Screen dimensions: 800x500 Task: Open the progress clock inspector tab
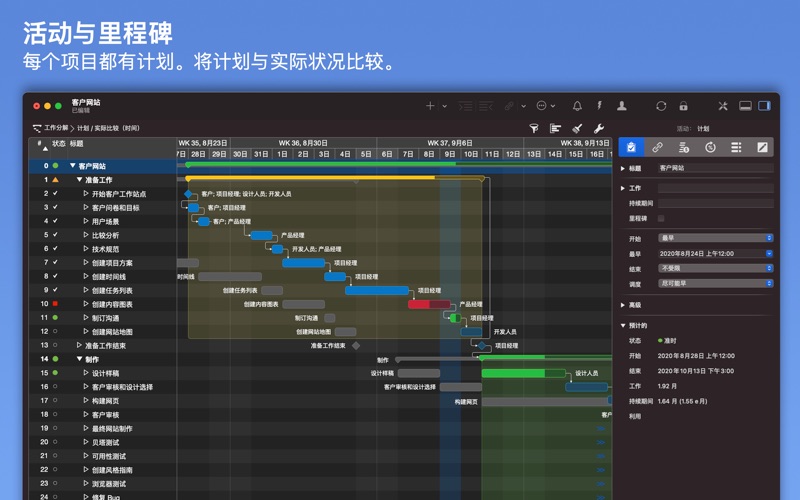(x=709, y=147)
